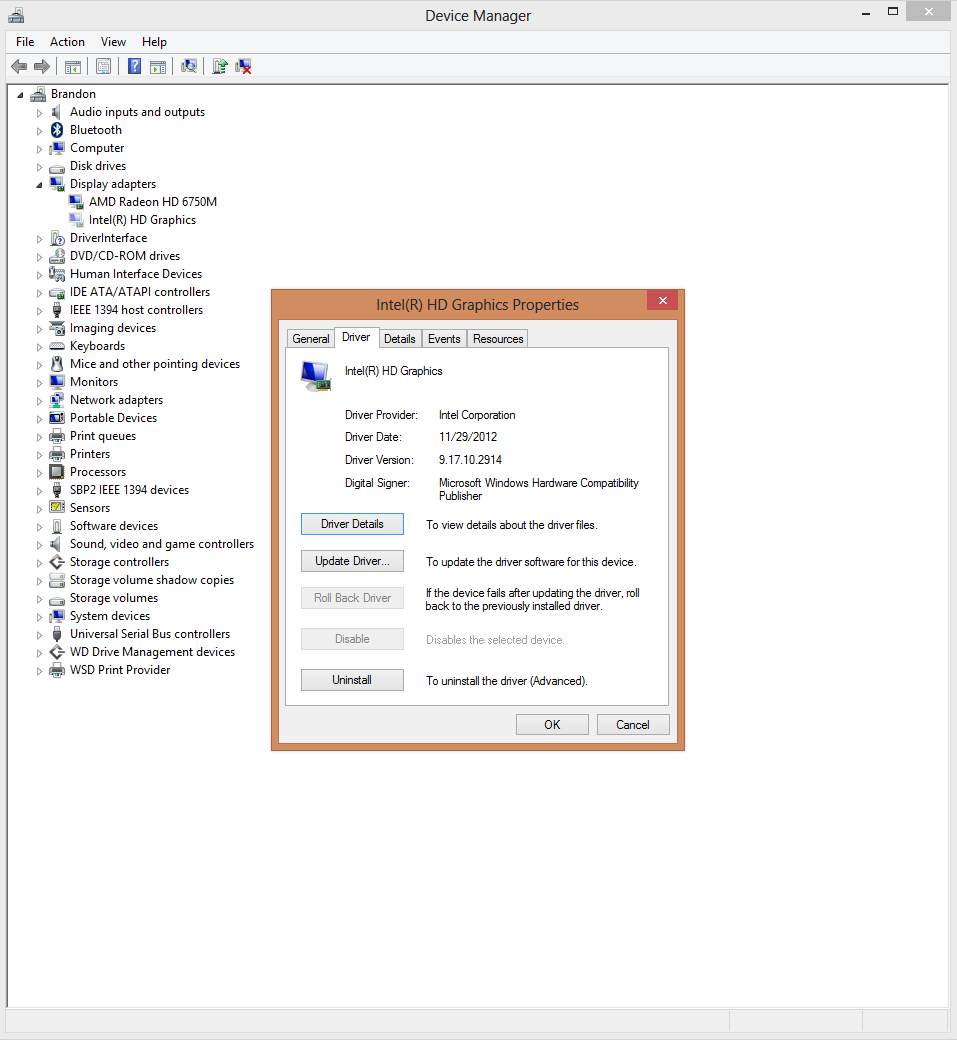The image size is (957, 1040).
Task: Expand the Human Interface Devices category
Action: (x=39, y=275)
